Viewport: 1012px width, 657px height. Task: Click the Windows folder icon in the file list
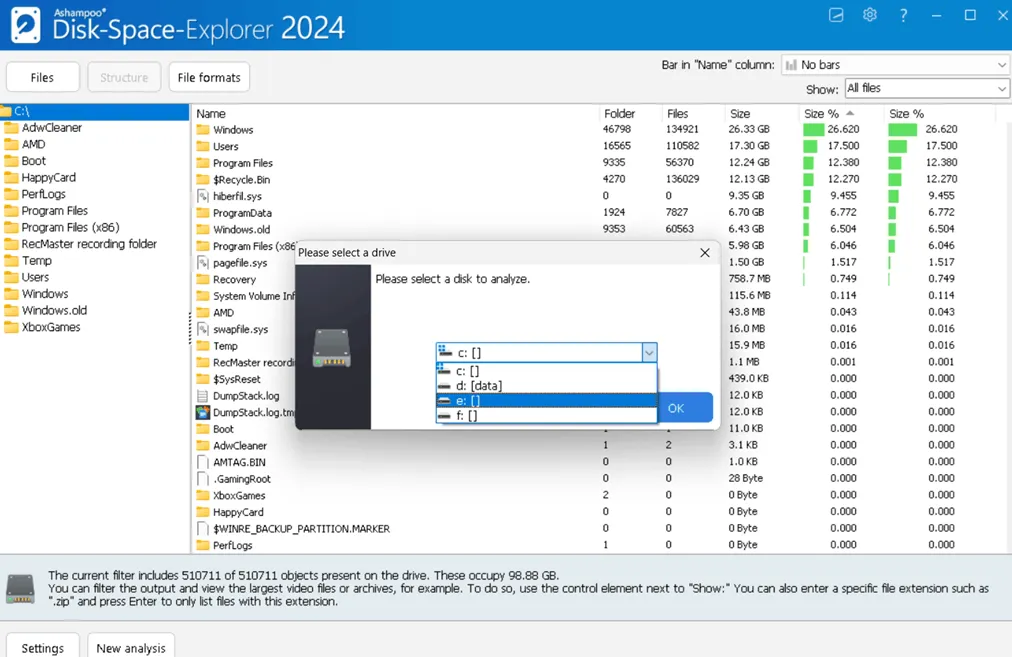[x=203, y=130]
